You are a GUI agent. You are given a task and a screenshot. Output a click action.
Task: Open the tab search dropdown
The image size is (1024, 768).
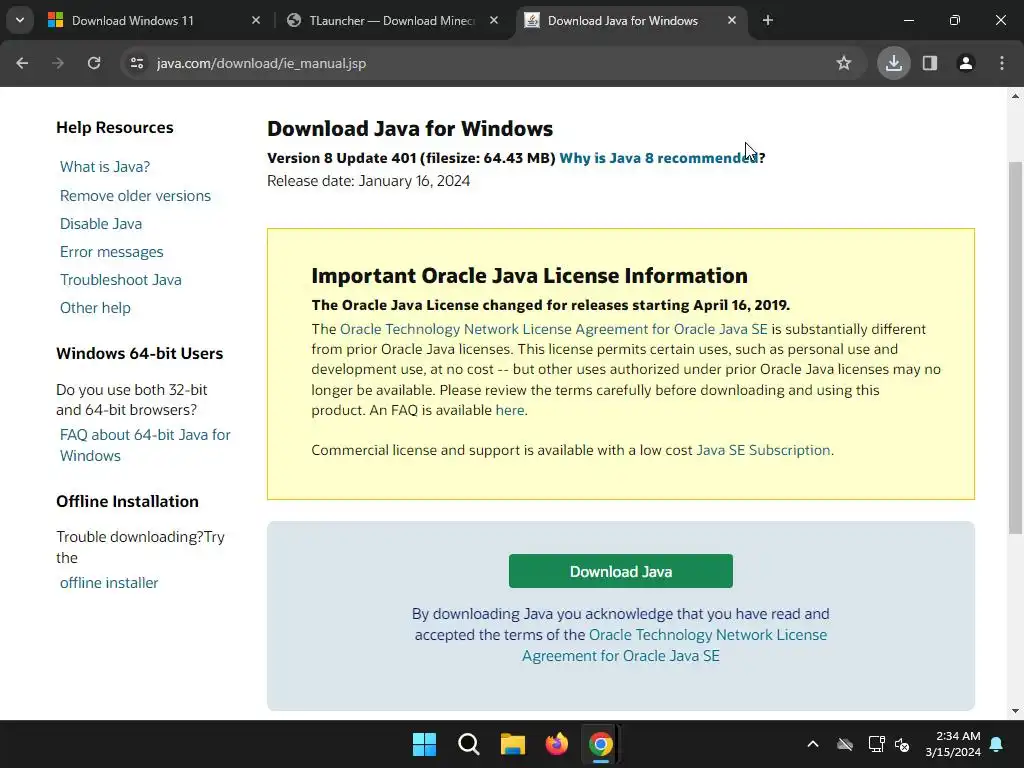(20, 20)
